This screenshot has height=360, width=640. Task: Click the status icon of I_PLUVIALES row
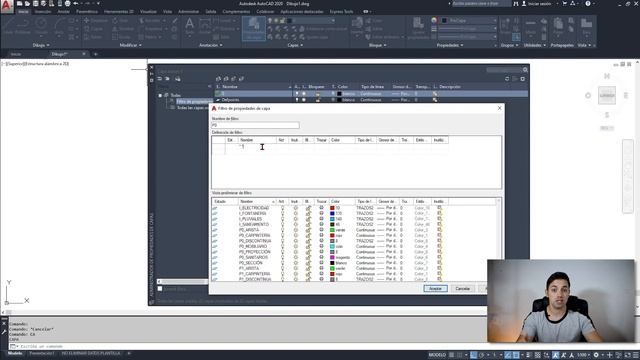[215, 219]
